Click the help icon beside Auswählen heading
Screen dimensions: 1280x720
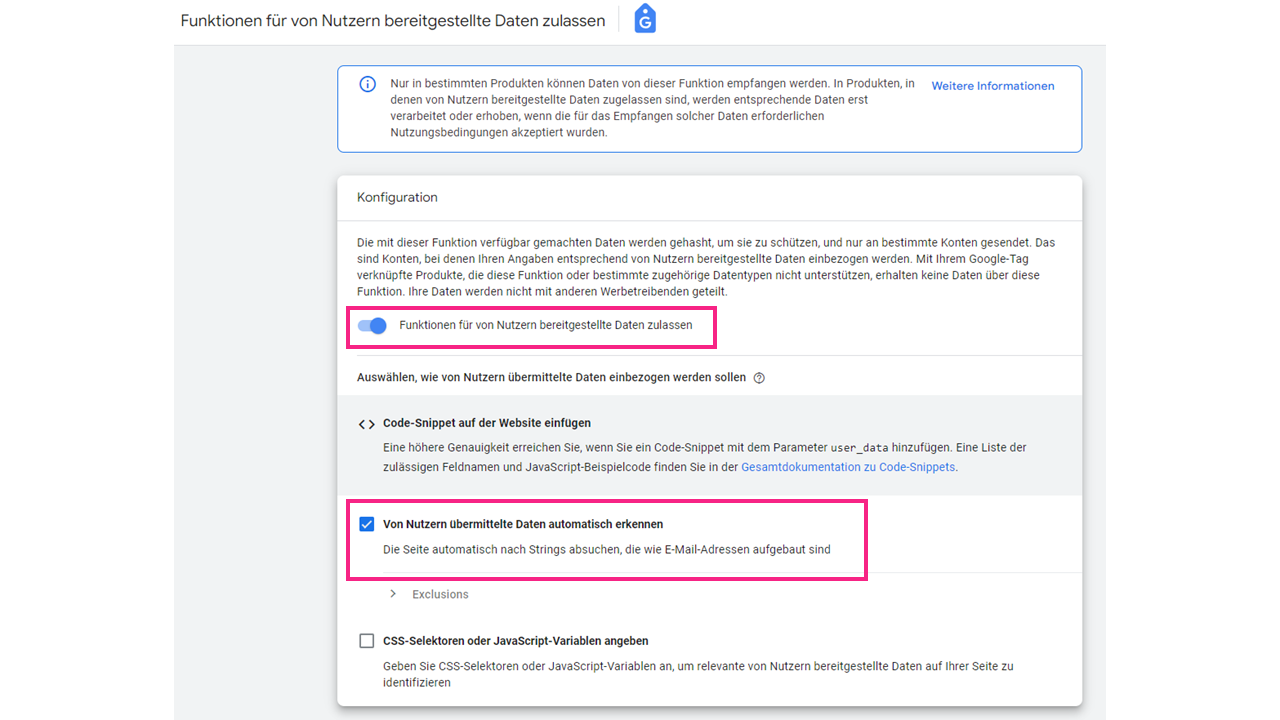coord(759,378)
